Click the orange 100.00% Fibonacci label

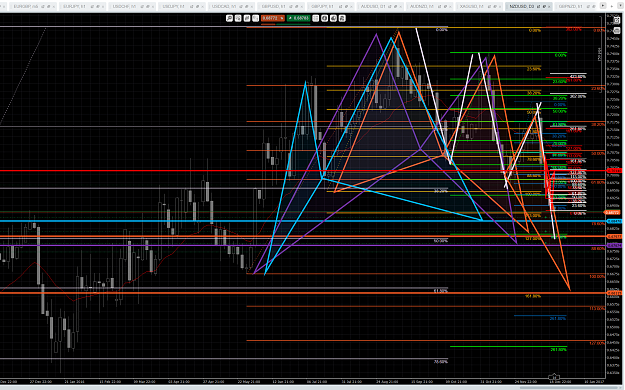pos(597,276)
